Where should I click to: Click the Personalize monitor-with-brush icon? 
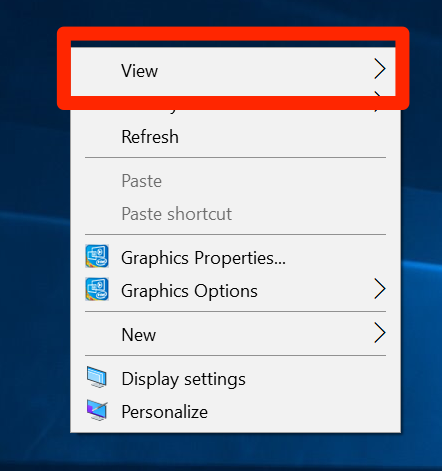point(97,410)
